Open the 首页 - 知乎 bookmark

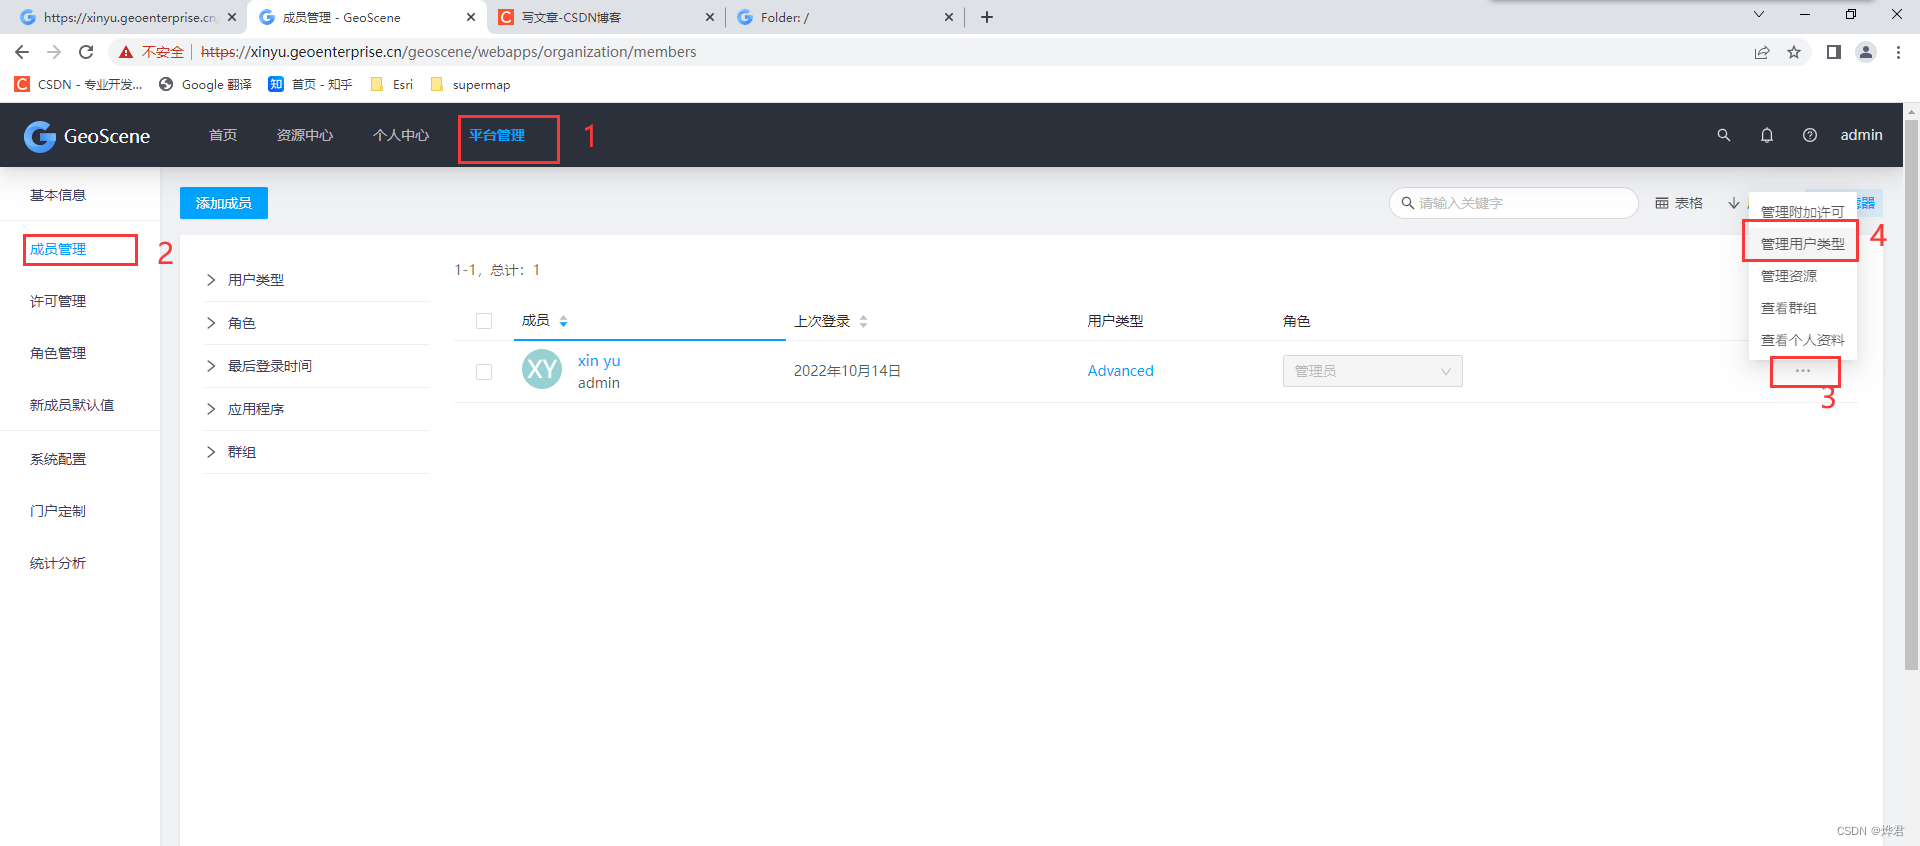[x=310, y=85]
